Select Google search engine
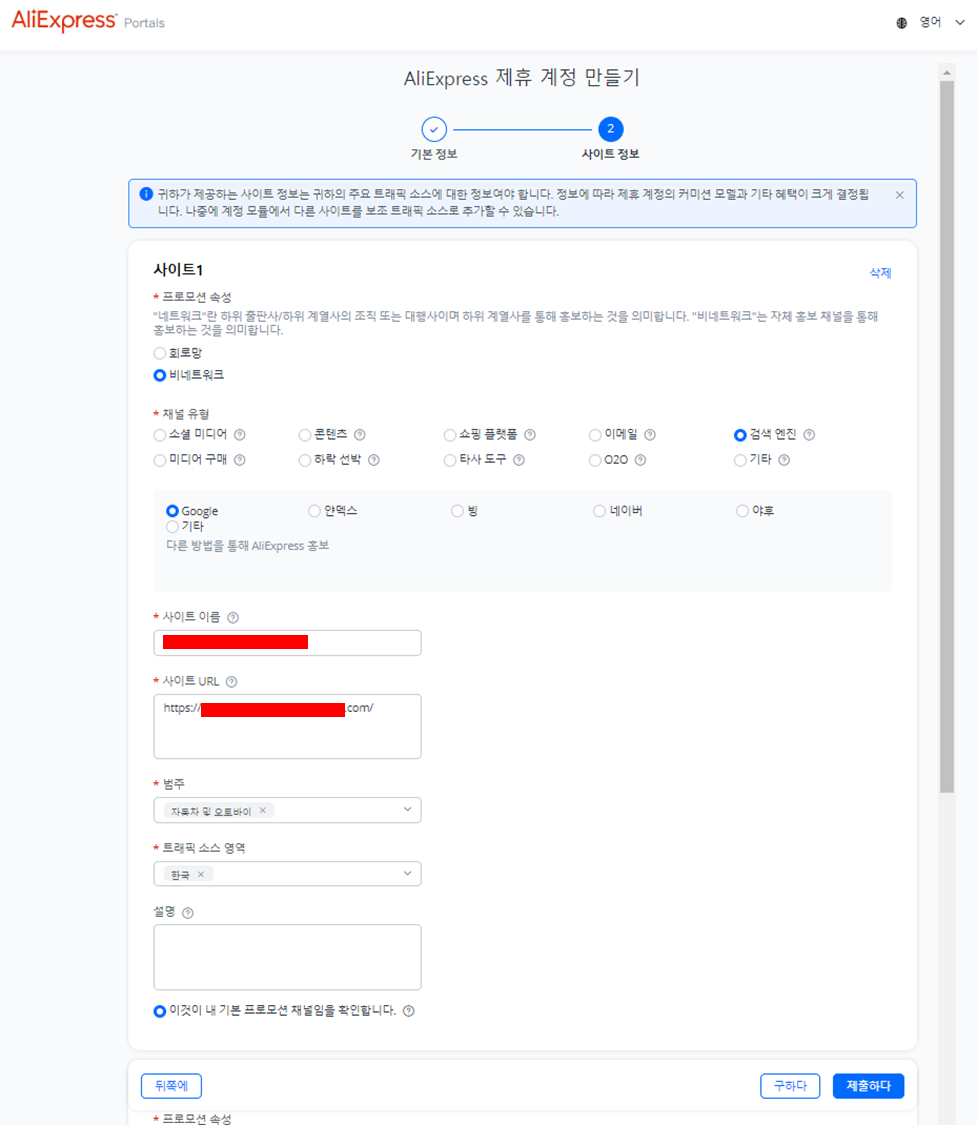The width and height of the screenshot is (977, 1125). click(x=172, y=511)
